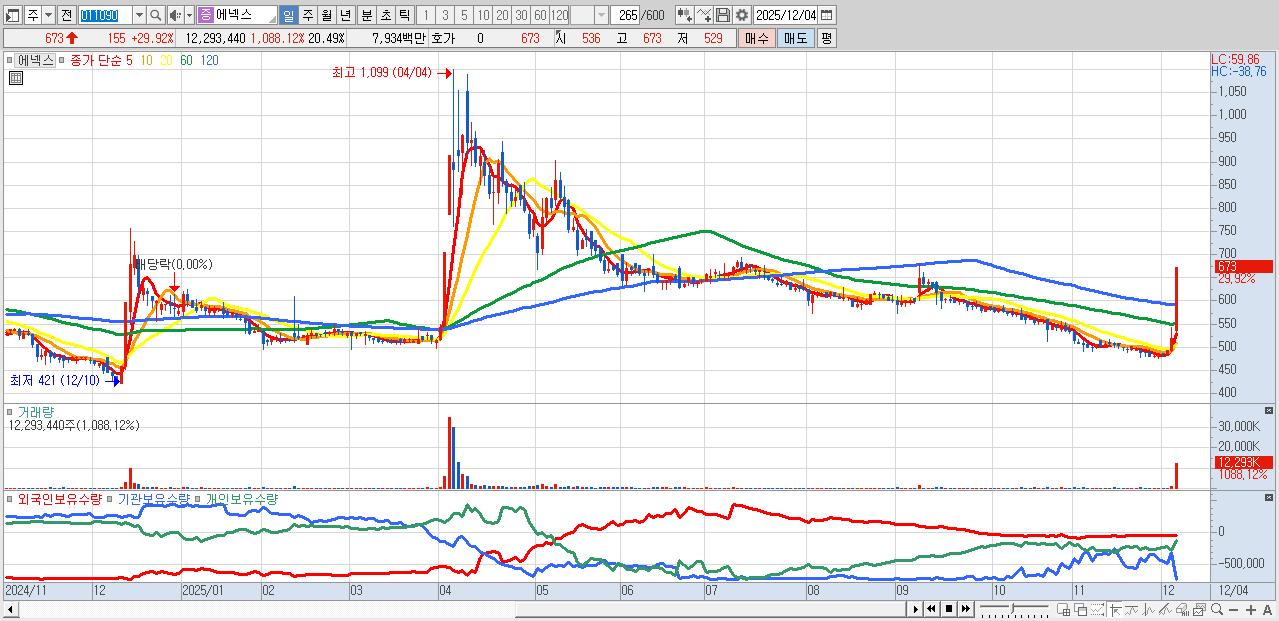Save chart with the floppy disk icon
Image resolution: width=1279 pixels, height=621 pixels.
point(722,15)
